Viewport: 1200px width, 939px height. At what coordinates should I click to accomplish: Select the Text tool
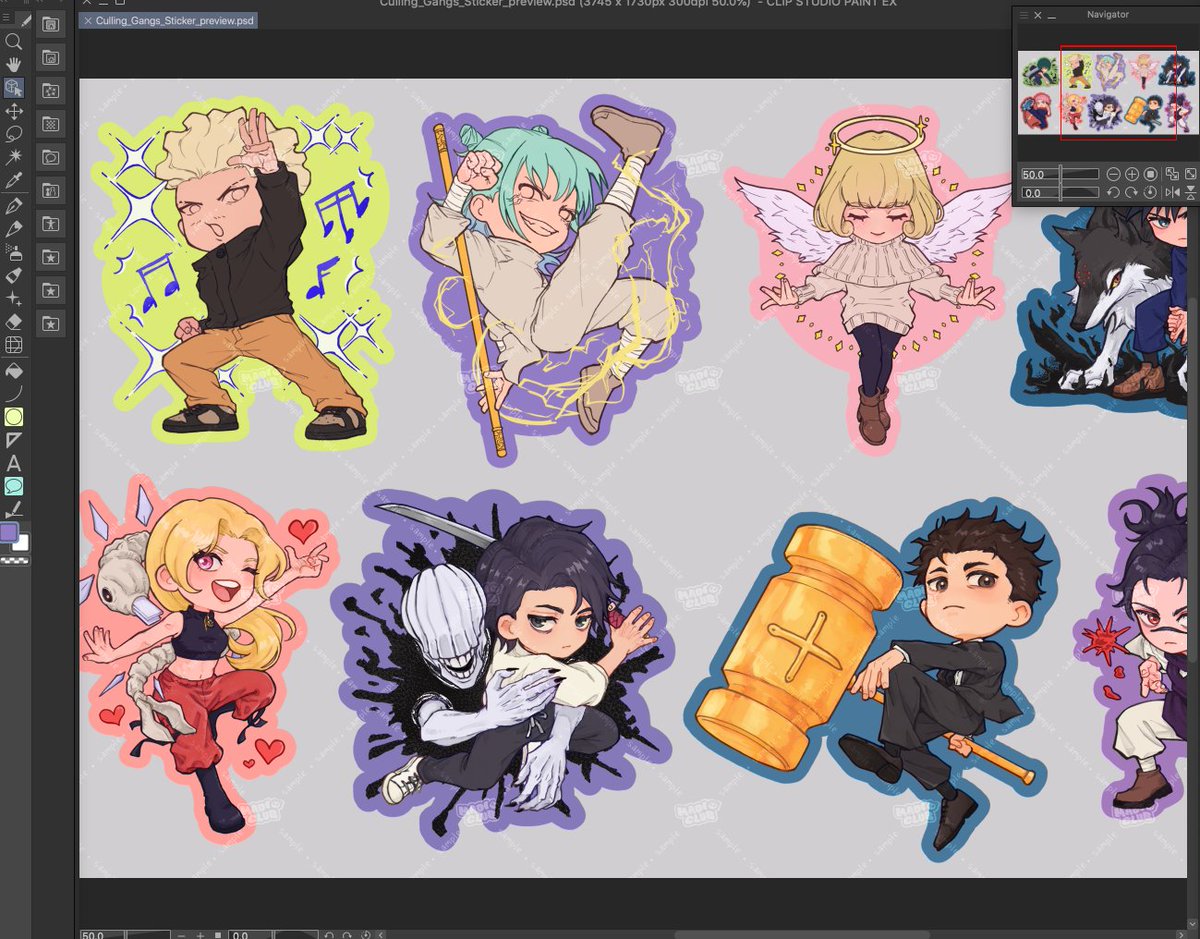pos(13,463)
